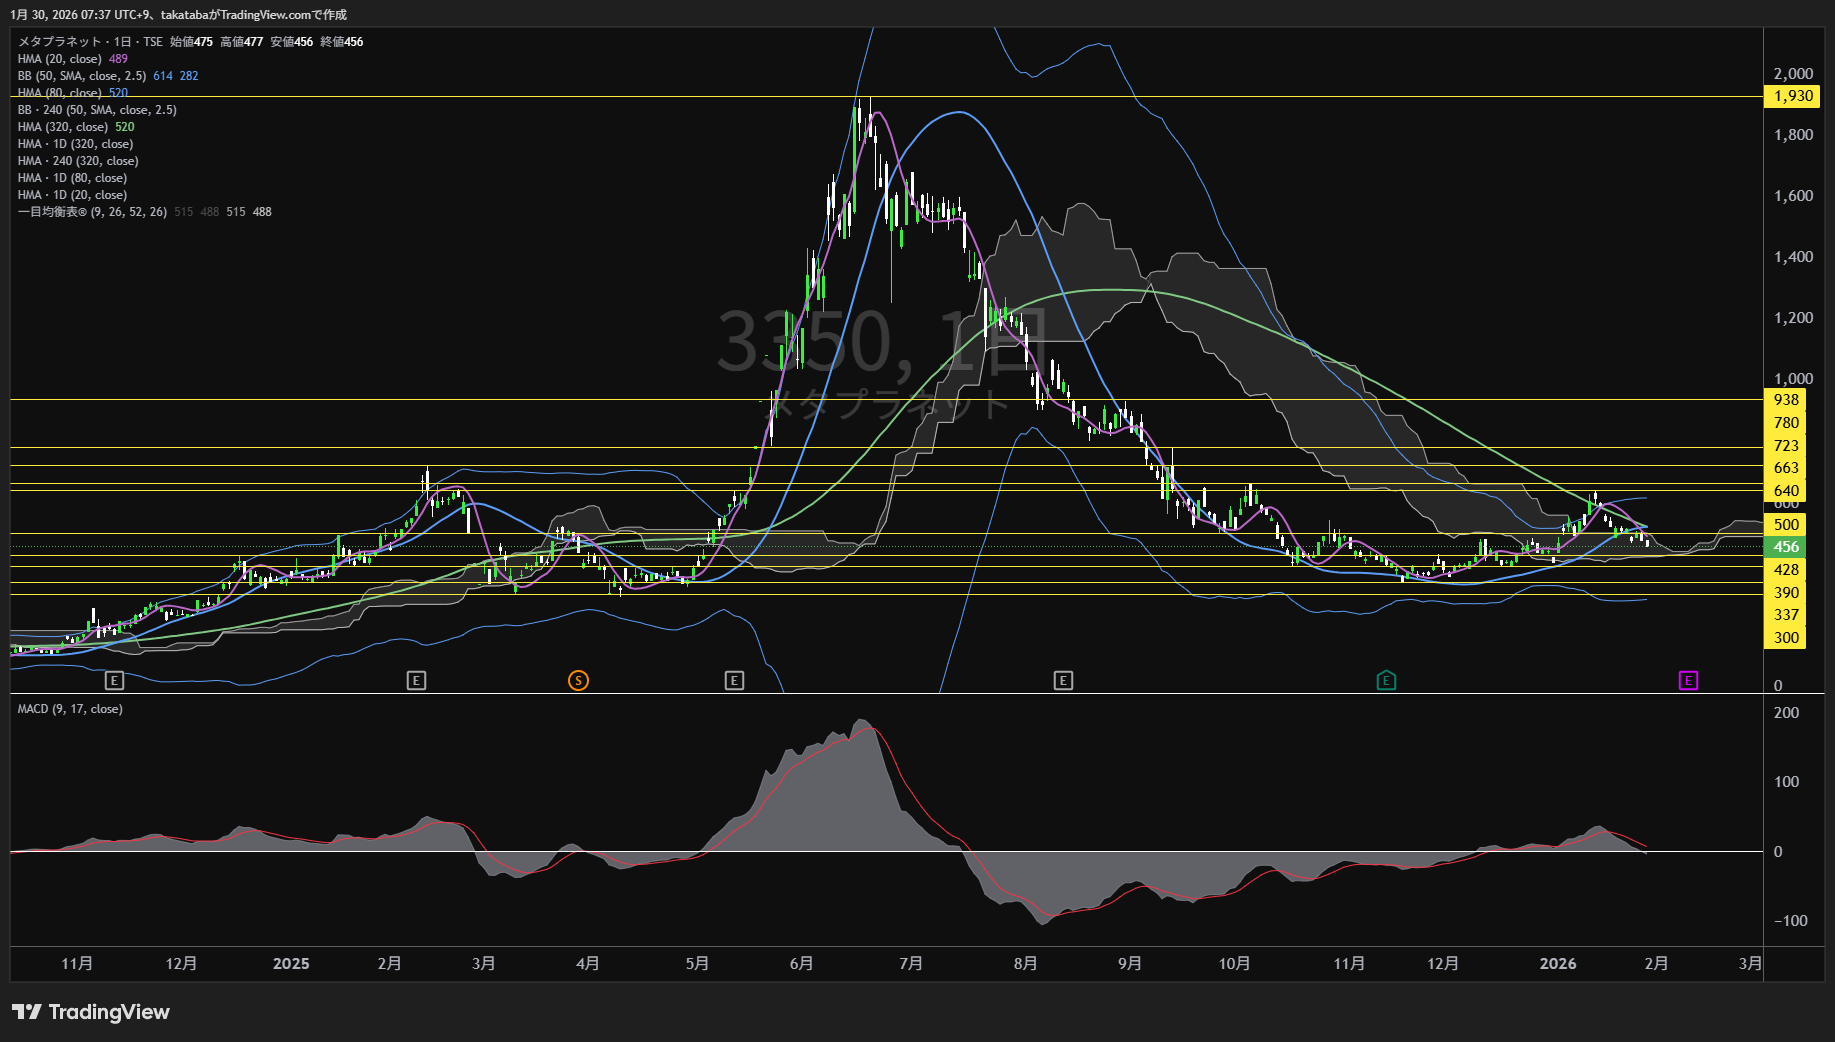1835x1042 pixels.
Task: Click the green 456 current price label
Action: (x=1786, y=547)
